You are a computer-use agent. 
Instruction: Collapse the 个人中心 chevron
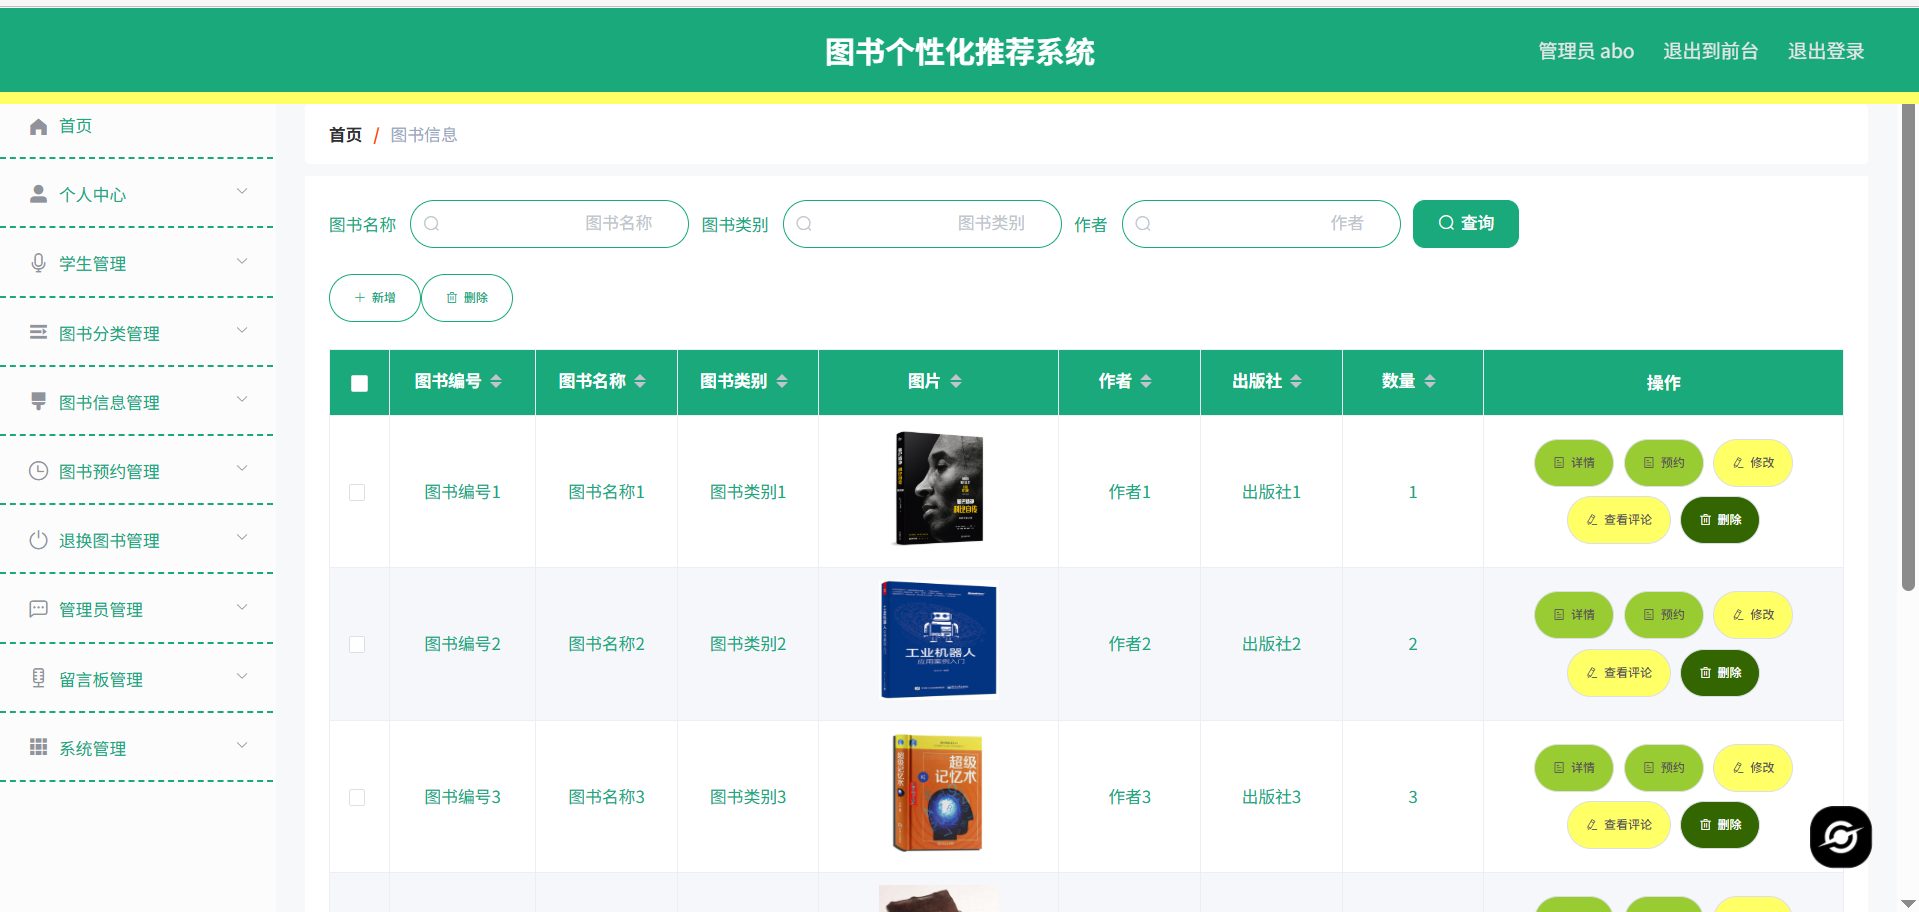tap(241, 191)
